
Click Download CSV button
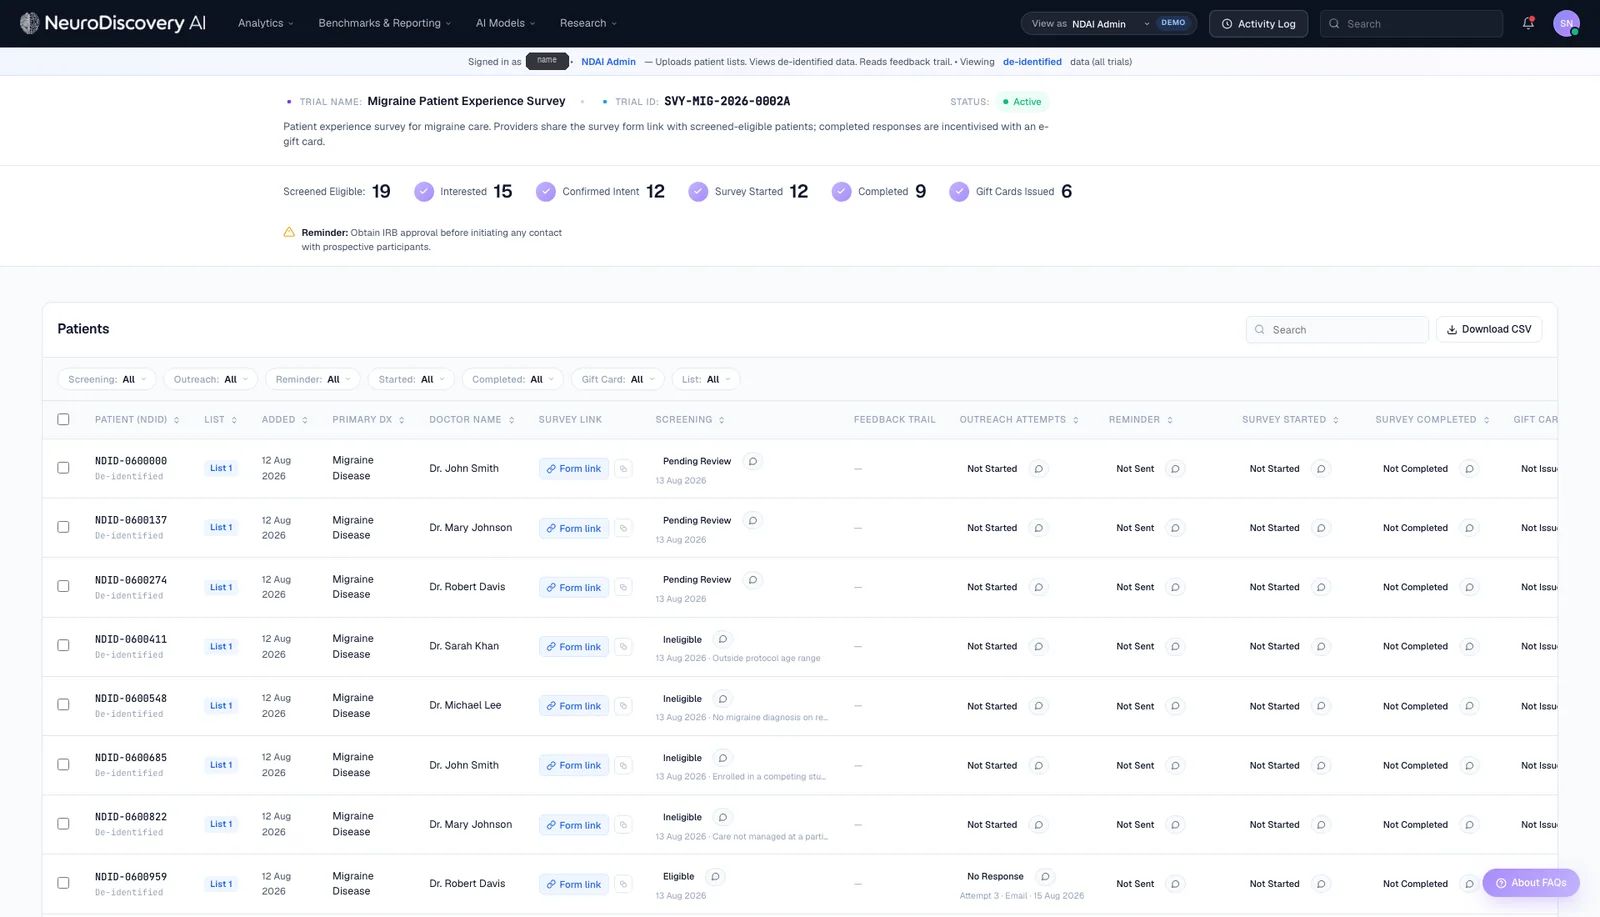[x=1489, y=329]
